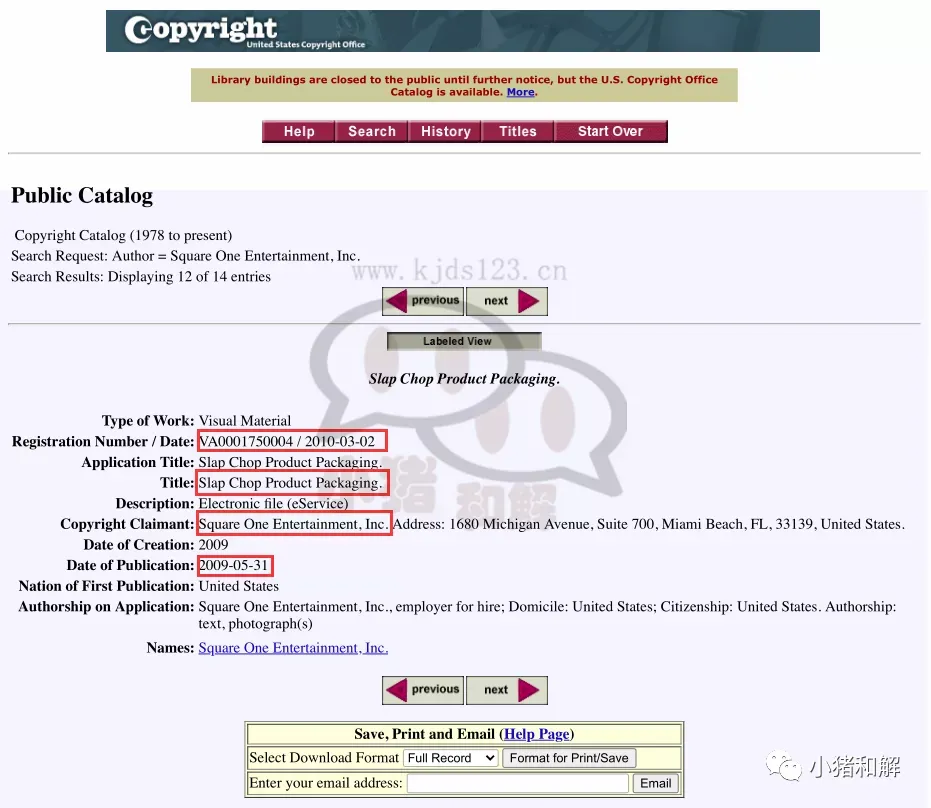Click the Search Results entries count line
Viewport: 931px width, 808px height.
coord(141,277)
